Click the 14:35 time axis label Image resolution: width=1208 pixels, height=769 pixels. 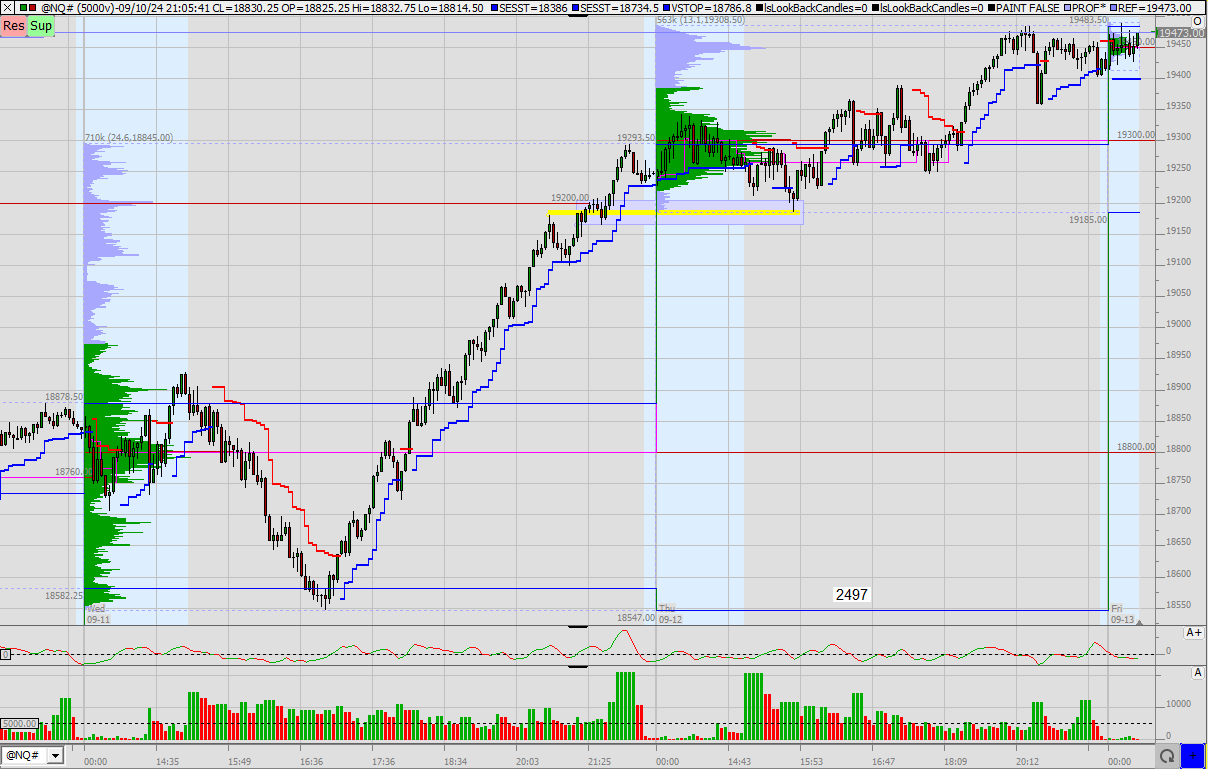click(x=167, y=762)
